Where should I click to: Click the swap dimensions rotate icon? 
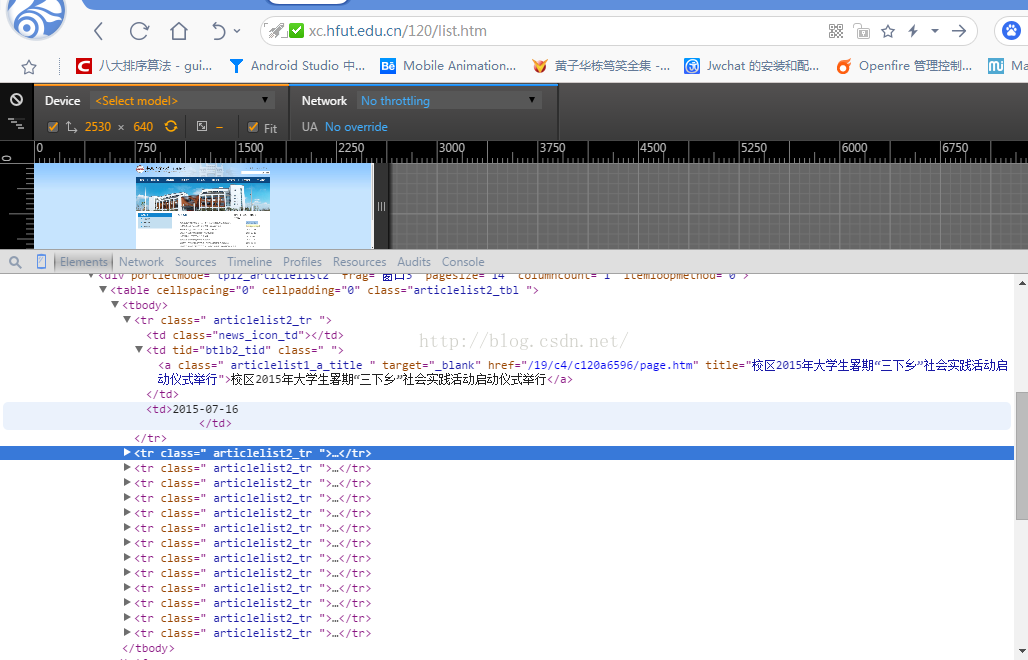tap(171, 126)
